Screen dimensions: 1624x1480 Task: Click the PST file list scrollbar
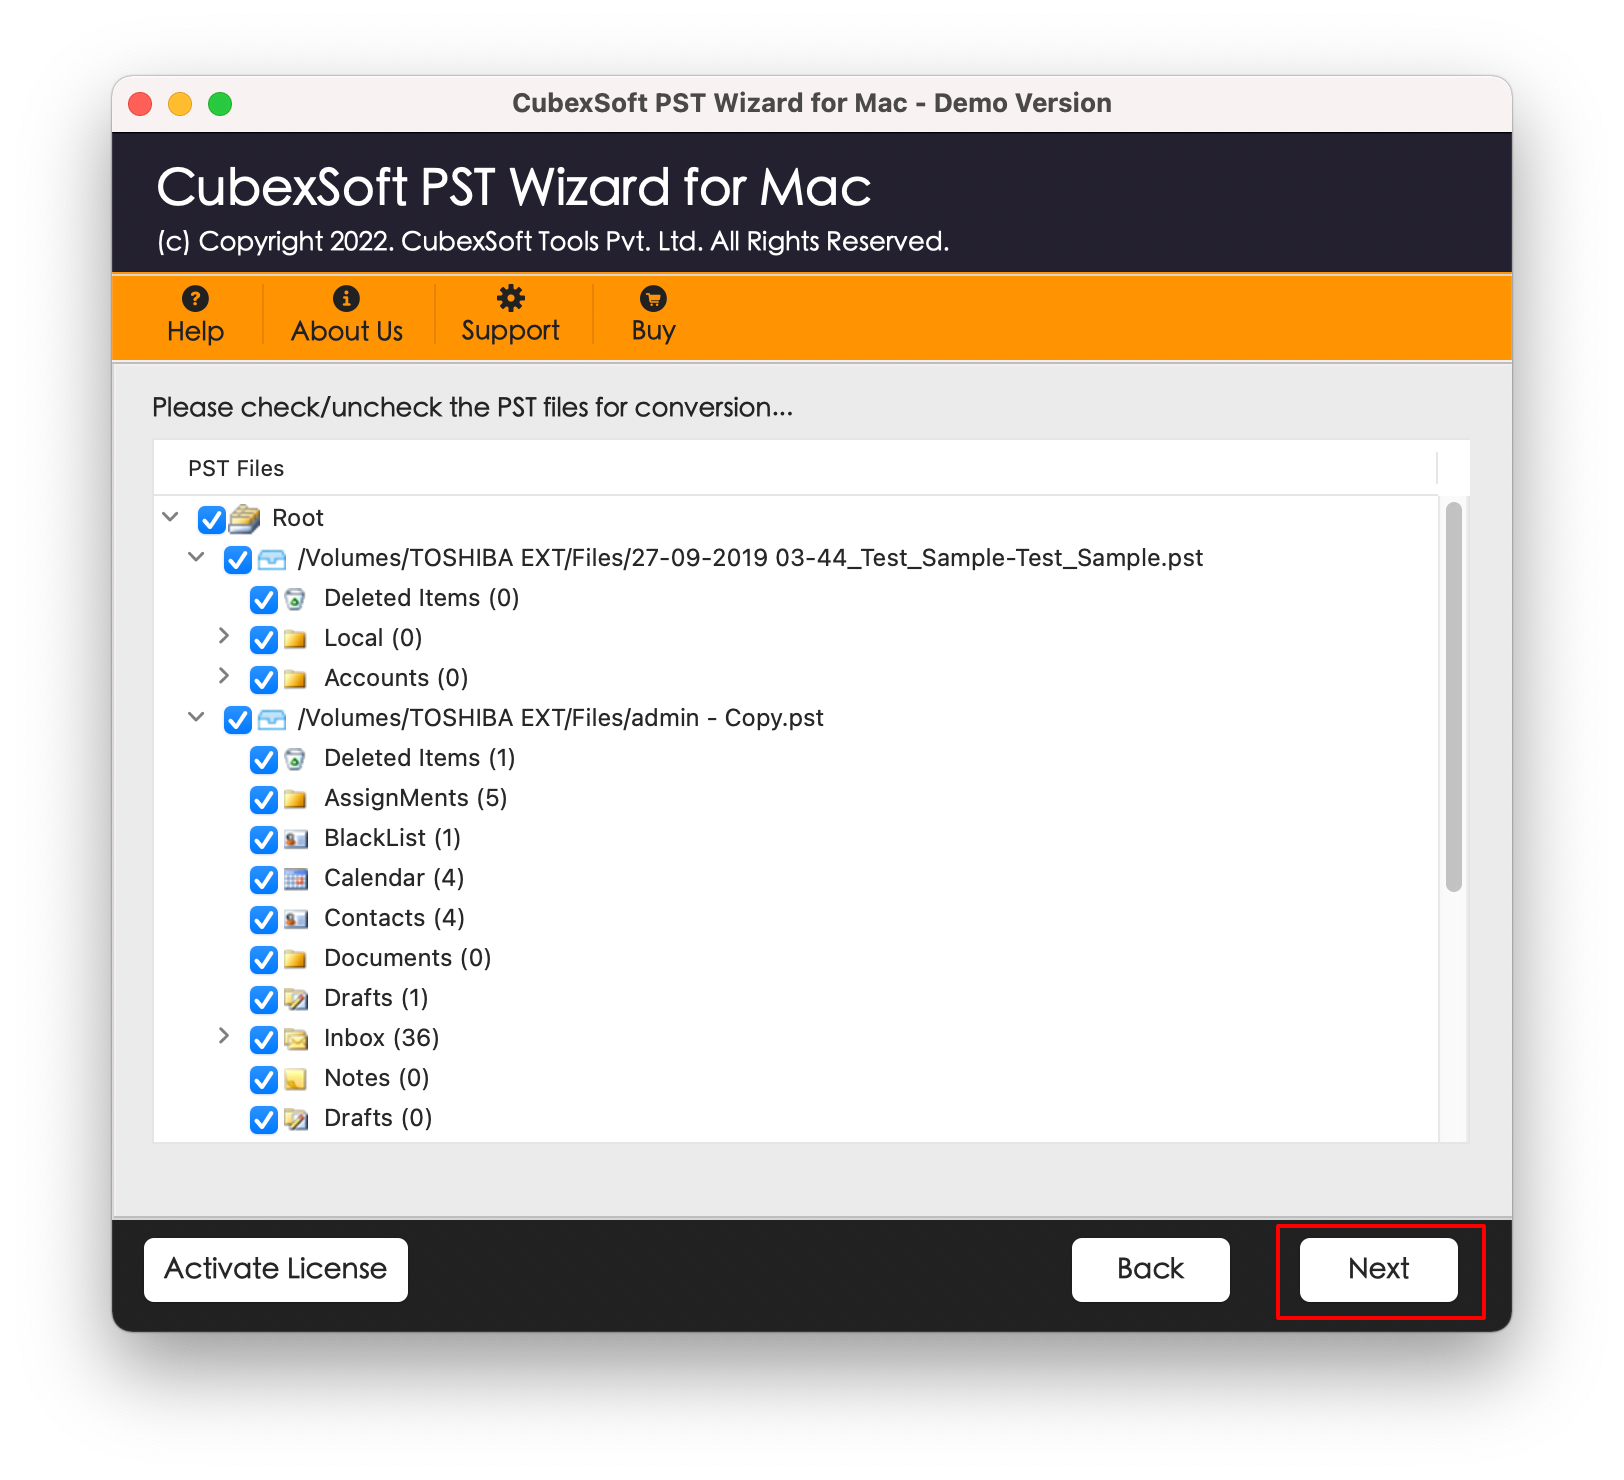(1454, 697)
